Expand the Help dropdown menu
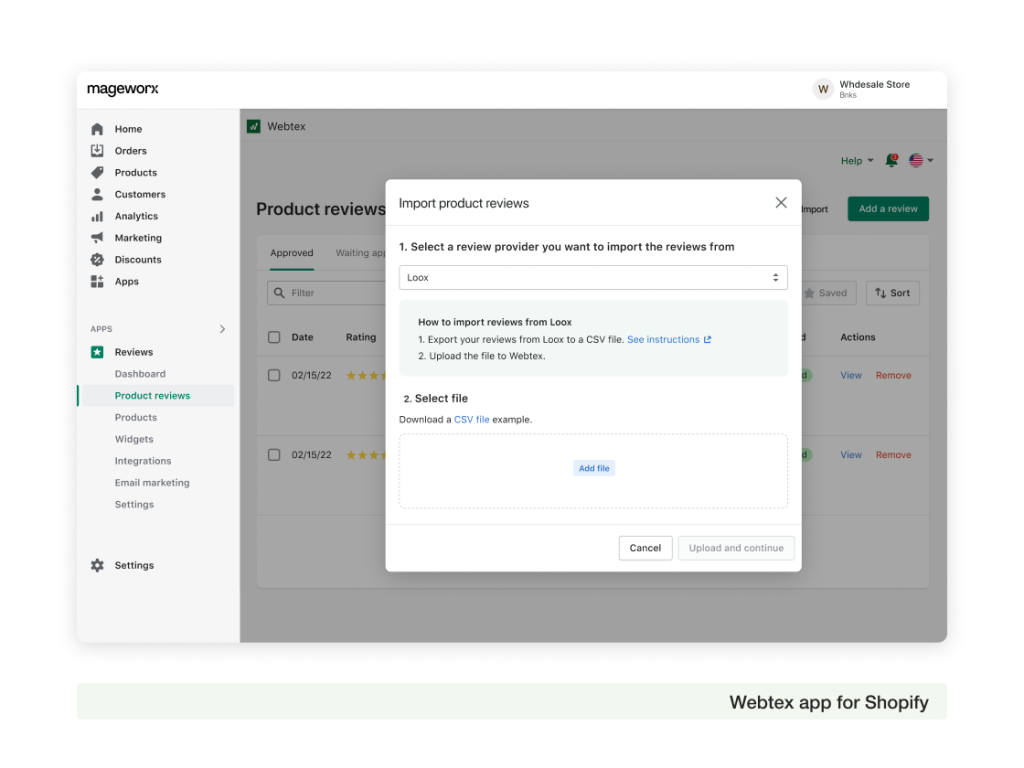Screen dimensions: 1024x768 tap(857, 161)
